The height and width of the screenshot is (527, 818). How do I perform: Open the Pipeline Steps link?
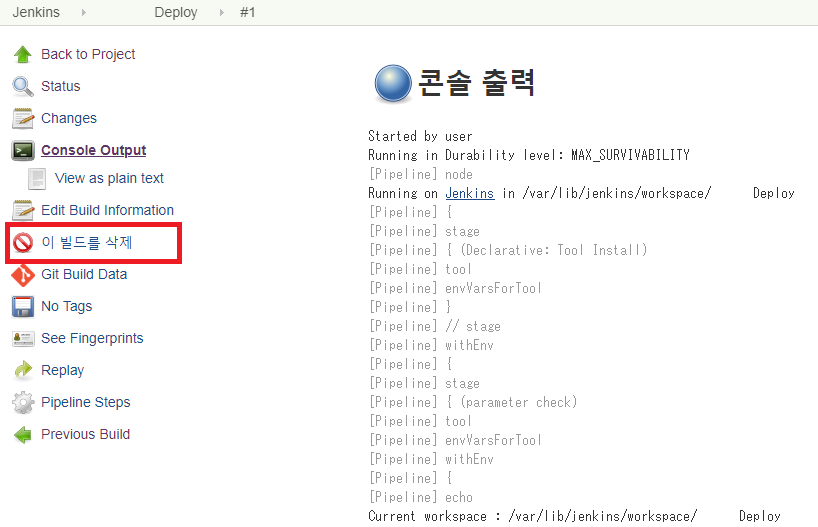pos(86,402)
